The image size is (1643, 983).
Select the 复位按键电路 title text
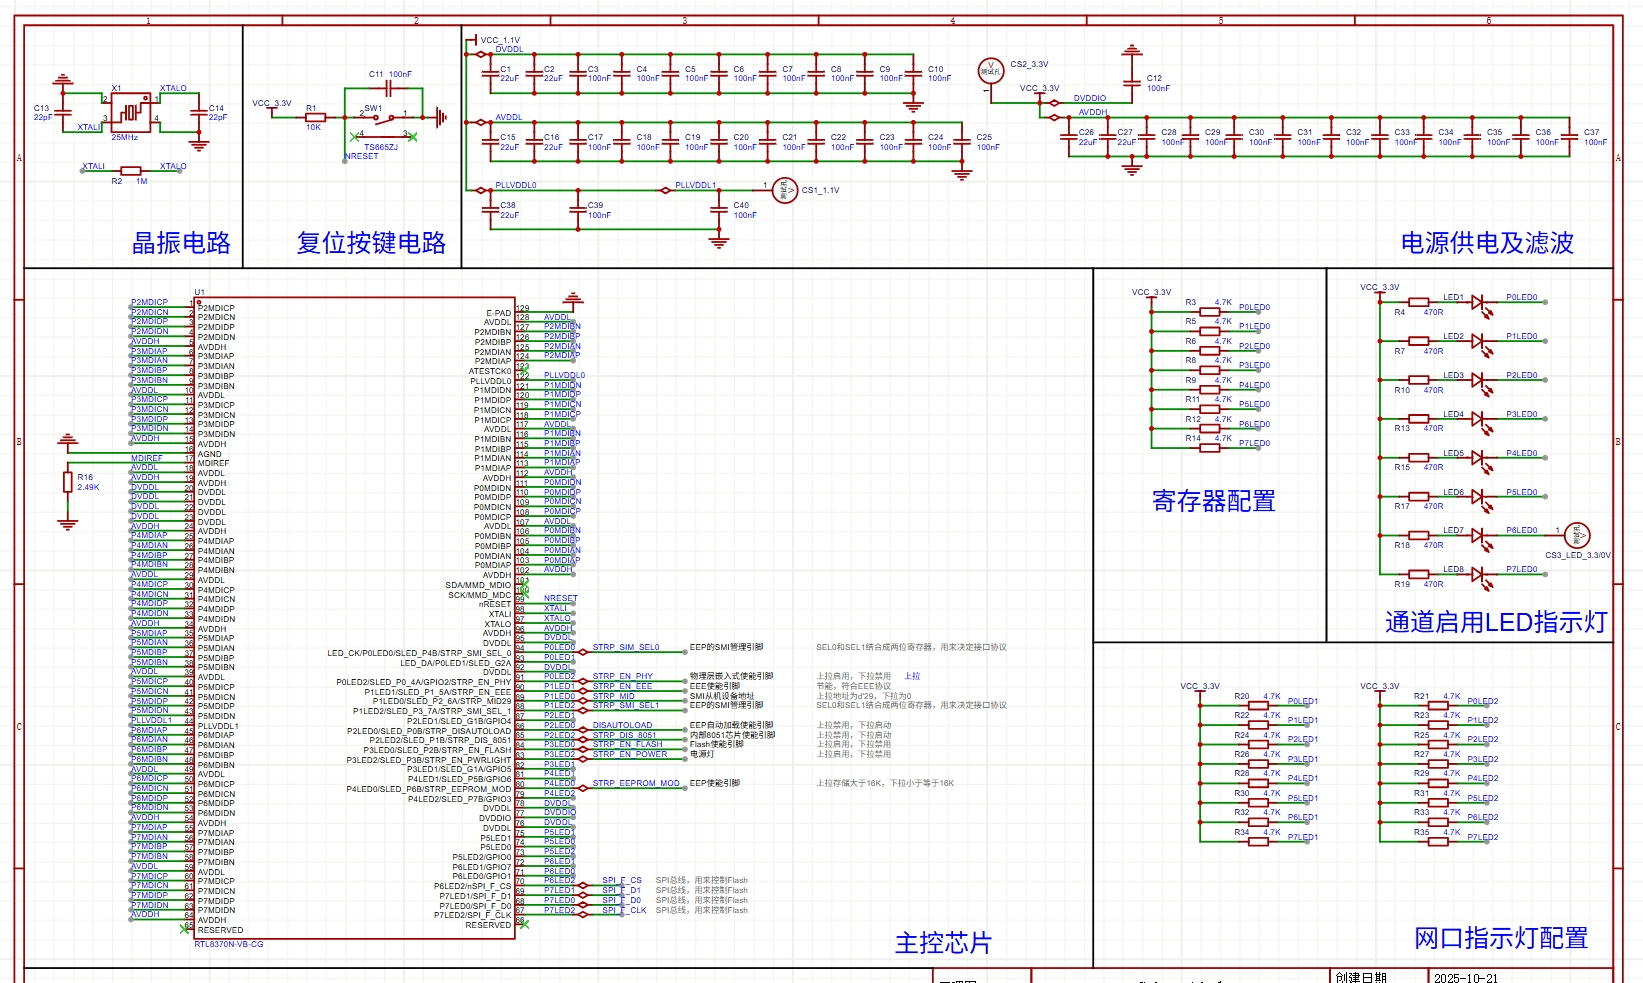point(371,243)
